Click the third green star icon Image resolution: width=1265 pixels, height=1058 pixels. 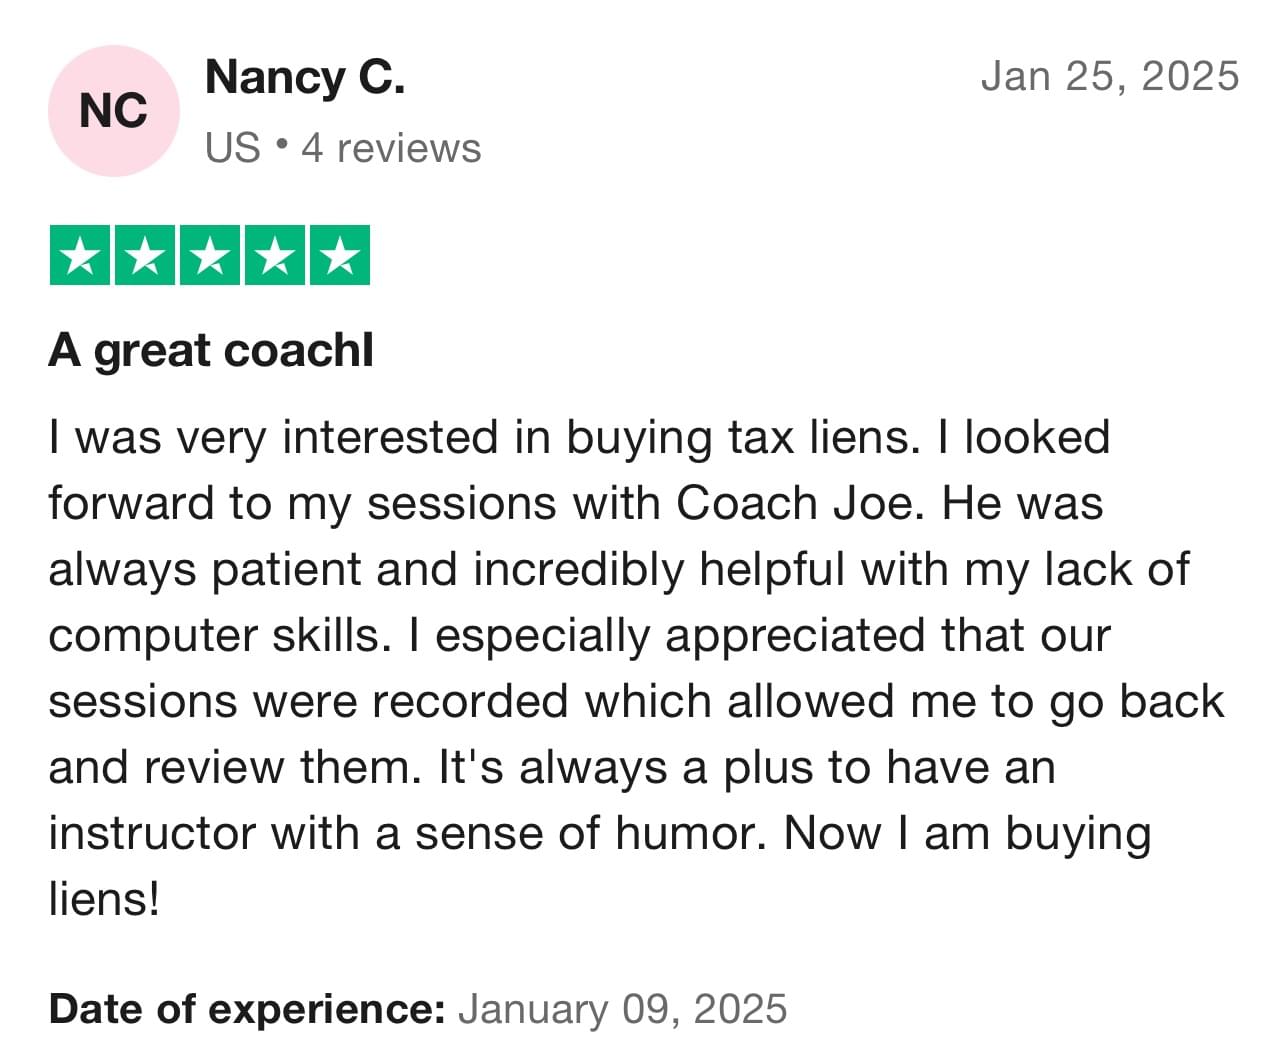tap(210, 256)
